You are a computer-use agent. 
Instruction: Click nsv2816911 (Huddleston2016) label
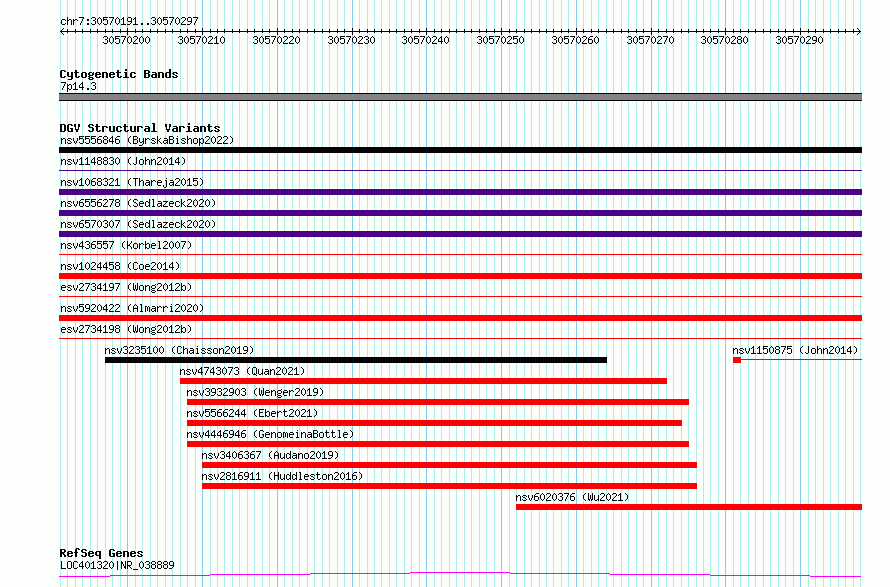[x=282, y=476]
